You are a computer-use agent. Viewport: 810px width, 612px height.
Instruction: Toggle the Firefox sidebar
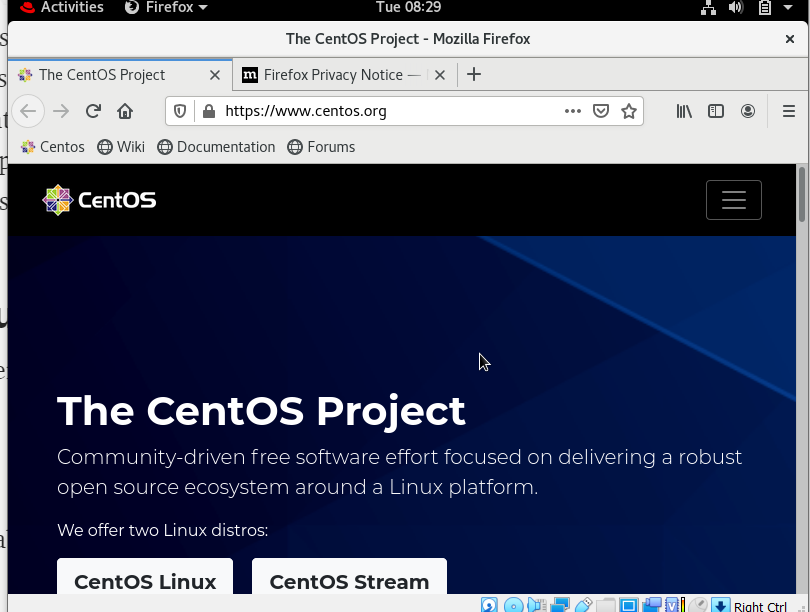[715, 111]
